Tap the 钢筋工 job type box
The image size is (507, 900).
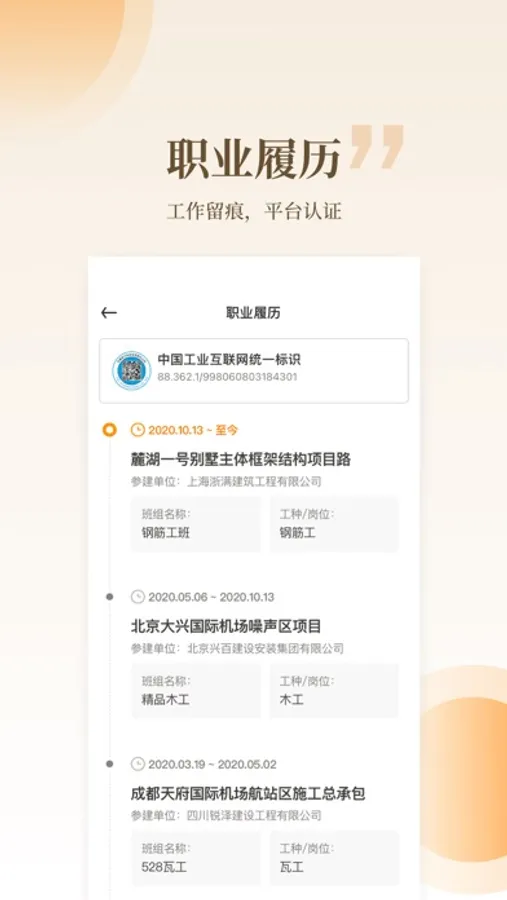334,524
